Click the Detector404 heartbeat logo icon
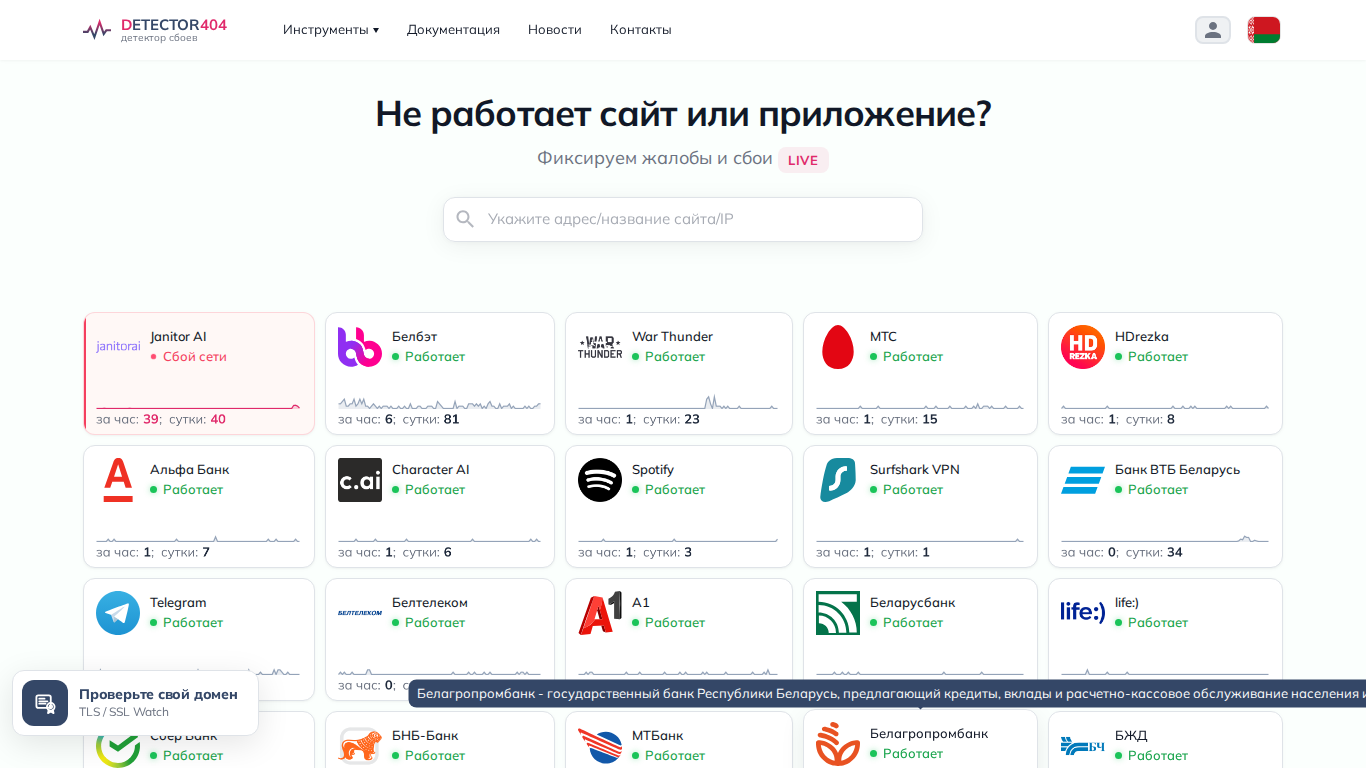The image size is (1366, 768). click(97, 30)
